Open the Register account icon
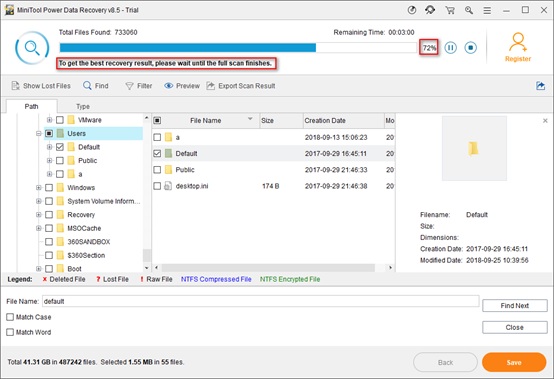The image size is (554, 379). (x=518, y=47)
